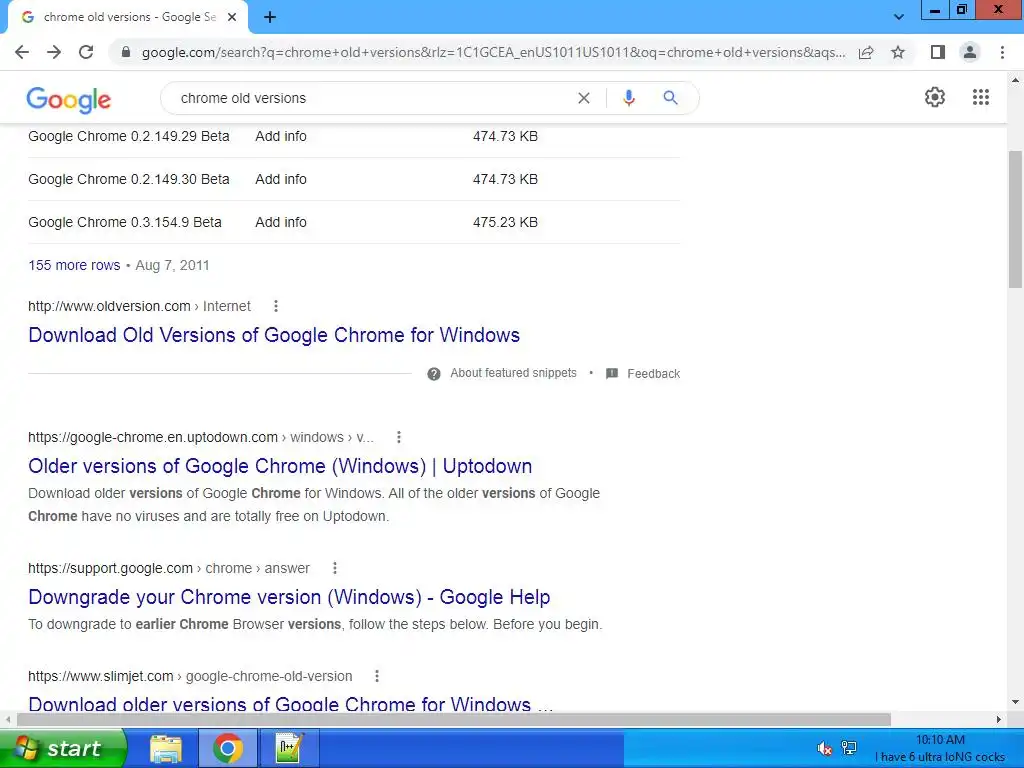
Task: Open options for slimjet.com result
Action: pyautogui.click(x=376, y=676)
